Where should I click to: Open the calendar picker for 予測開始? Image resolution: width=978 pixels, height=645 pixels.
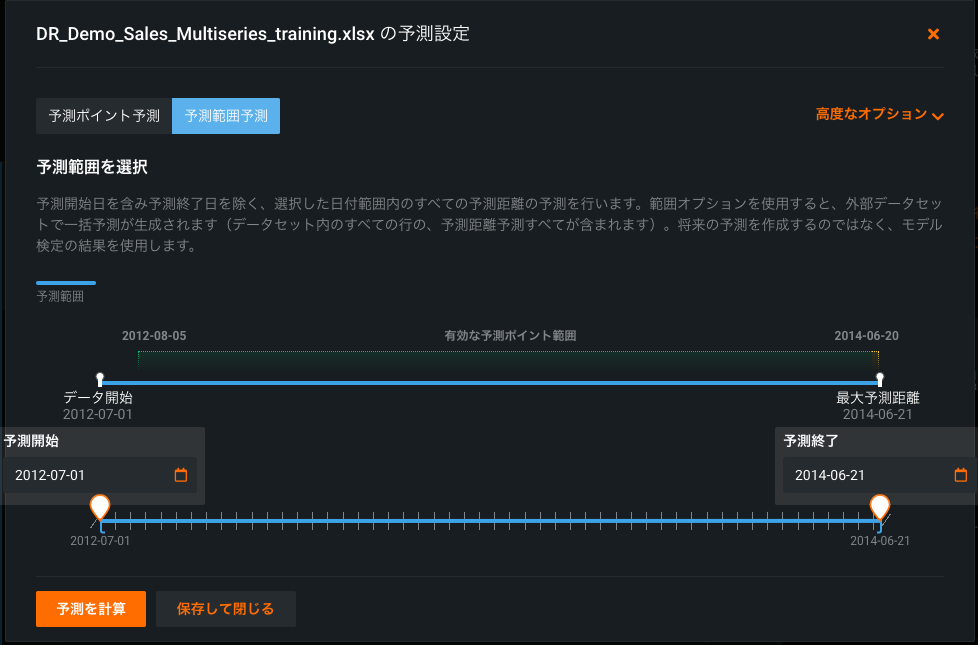pos(181,475)
